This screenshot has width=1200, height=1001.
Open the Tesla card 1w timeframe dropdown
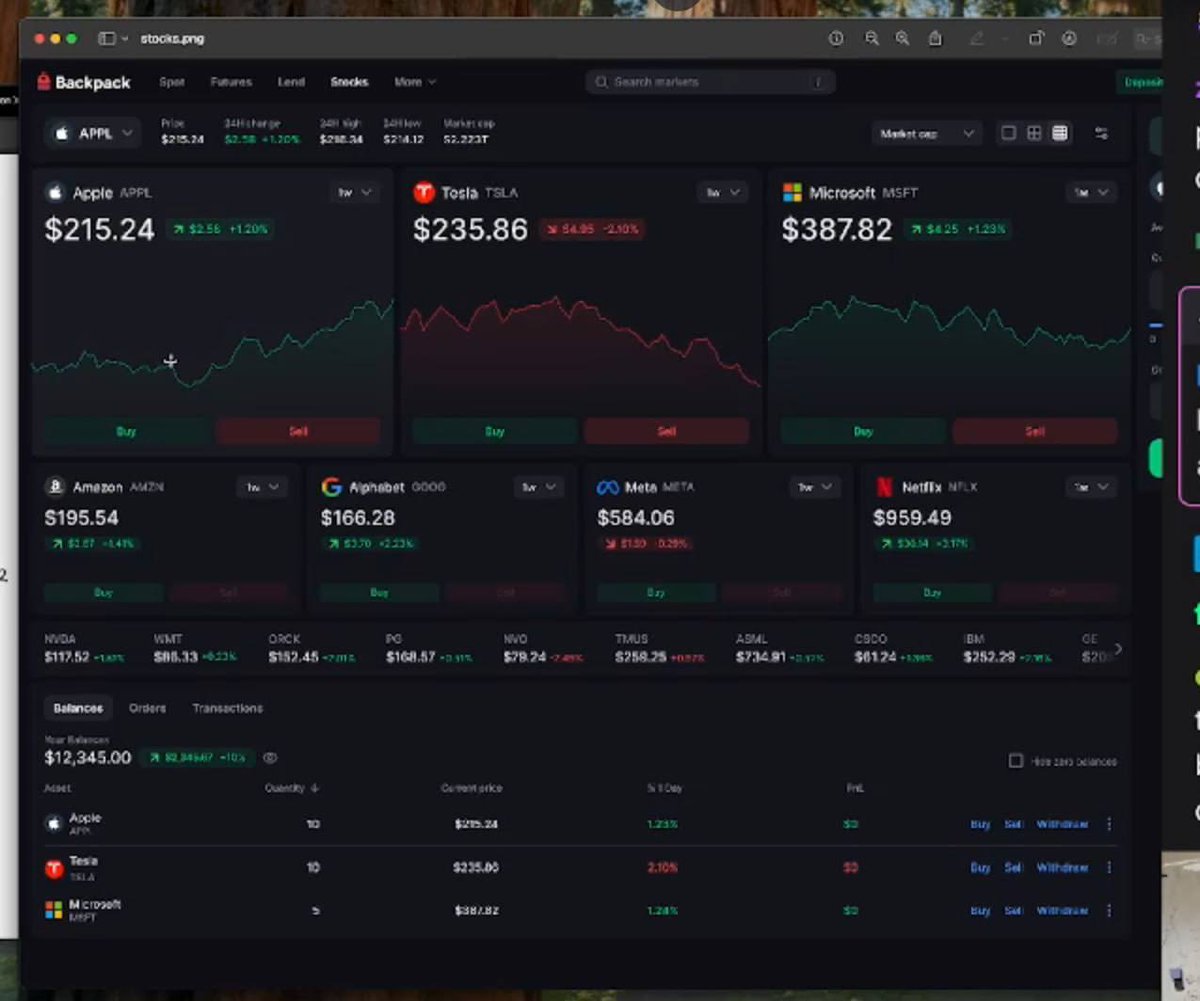tap(723, 192)
